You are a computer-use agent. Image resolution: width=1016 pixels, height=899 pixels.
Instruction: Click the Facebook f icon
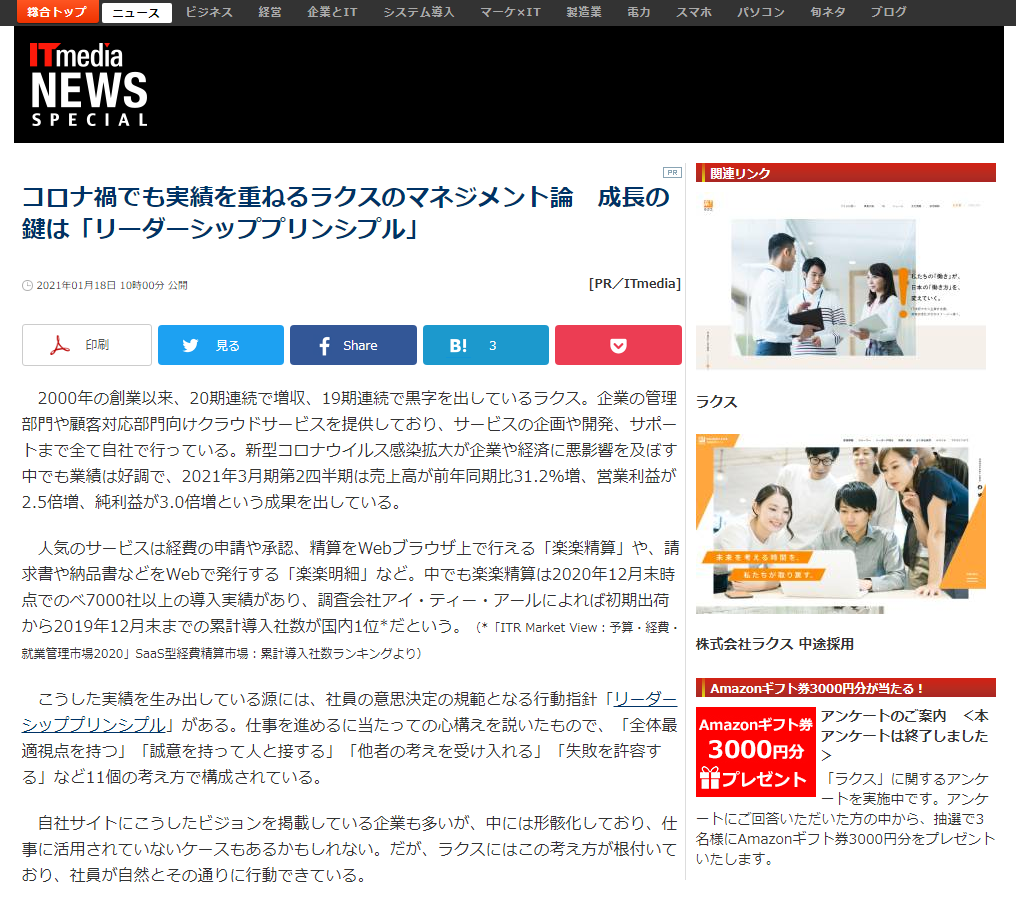tap(325, 345)
